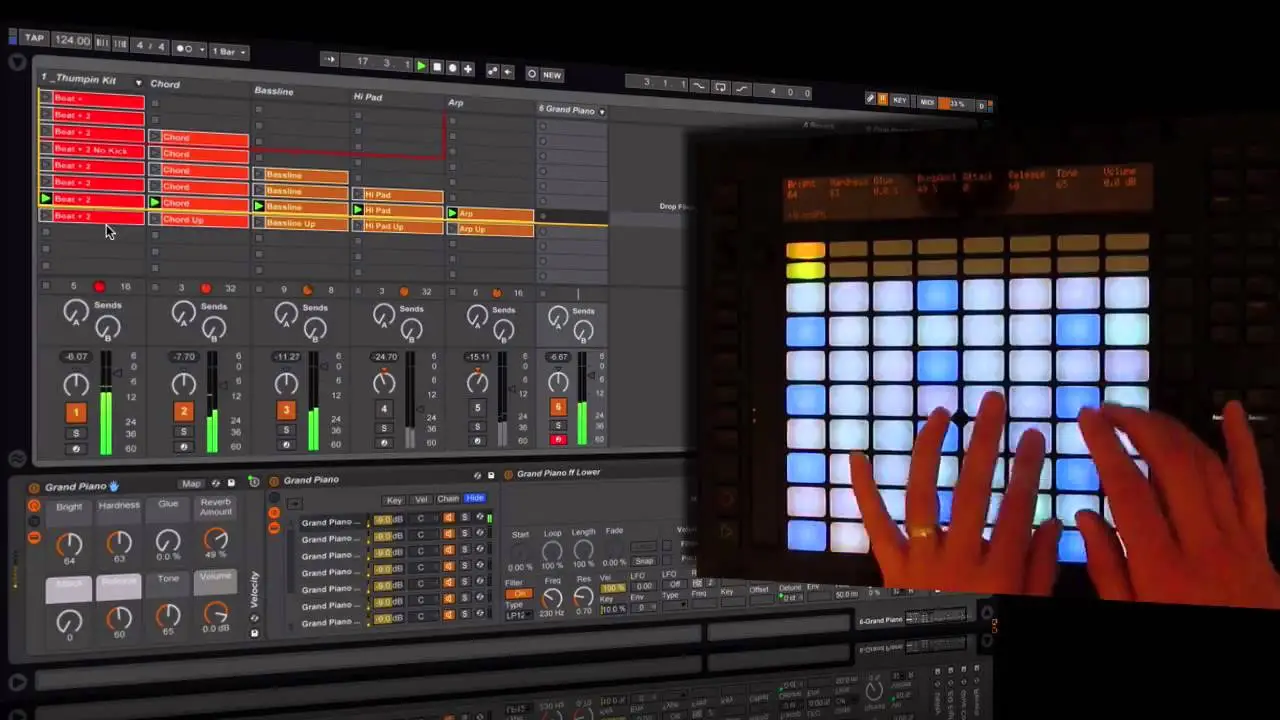Disarm the red arm button on track 6
The width and height of the screenshot is (1280, 720).
[x=558, y=439]
